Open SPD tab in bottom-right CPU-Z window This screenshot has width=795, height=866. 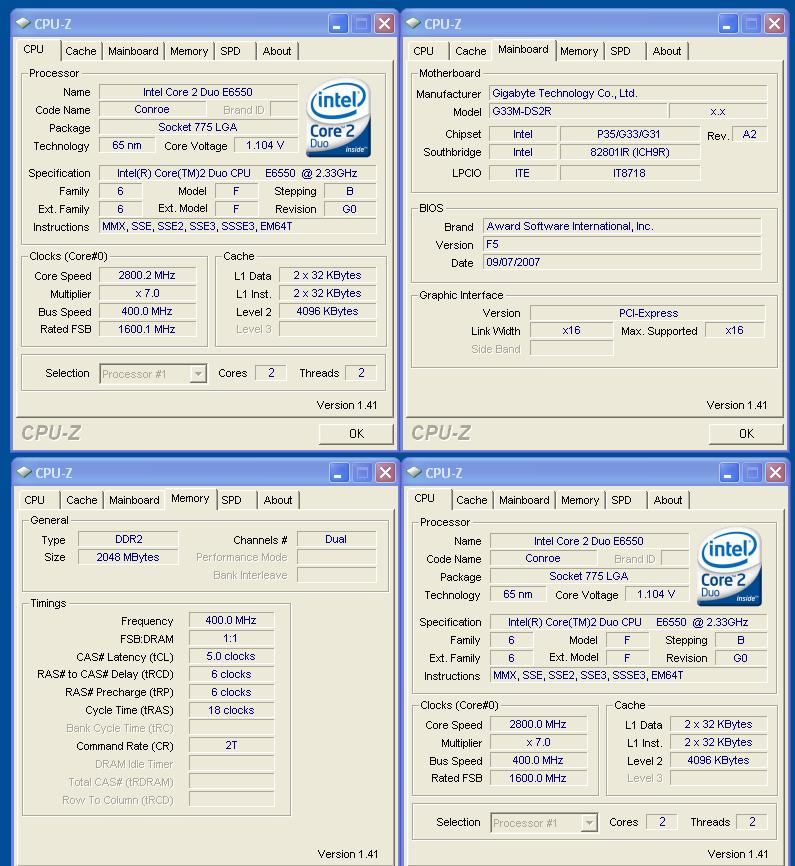622,500
